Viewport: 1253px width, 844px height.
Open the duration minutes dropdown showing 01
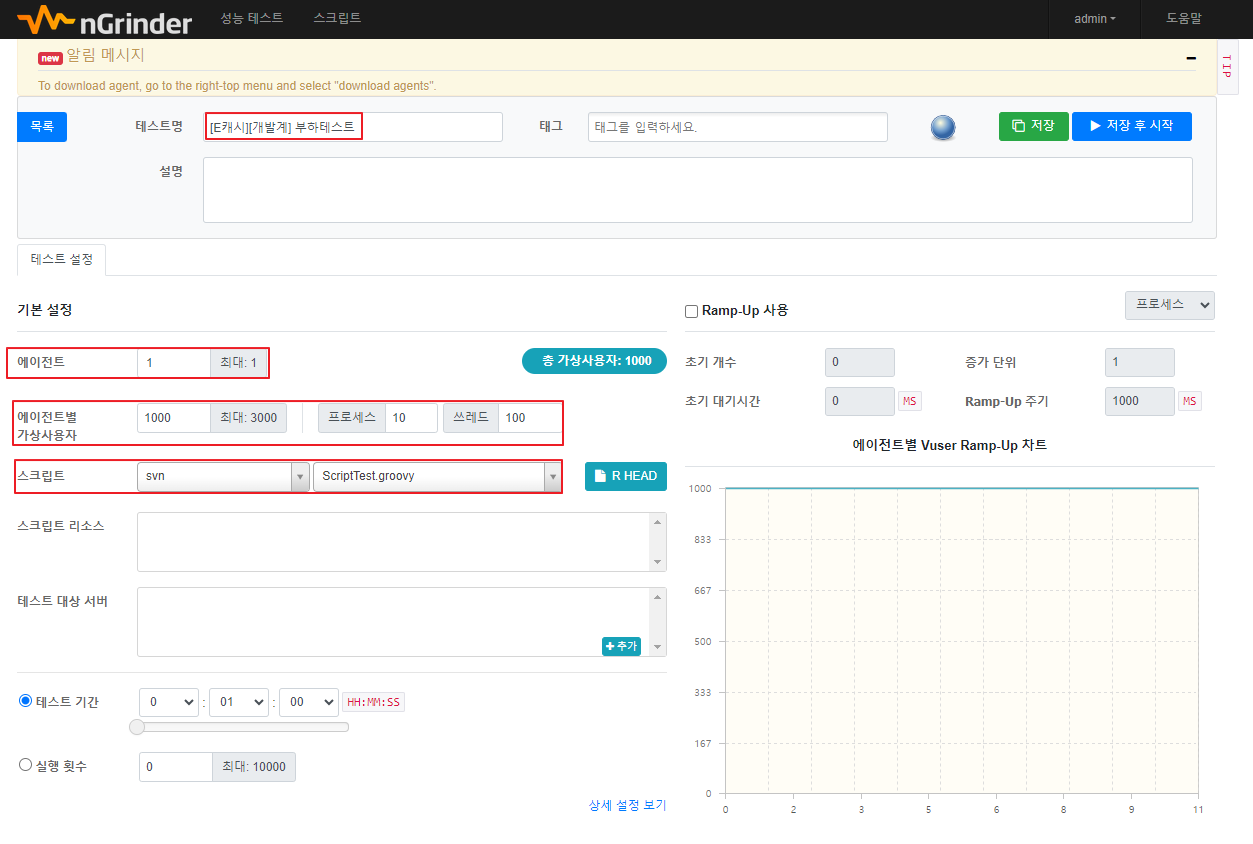point(239,702)
